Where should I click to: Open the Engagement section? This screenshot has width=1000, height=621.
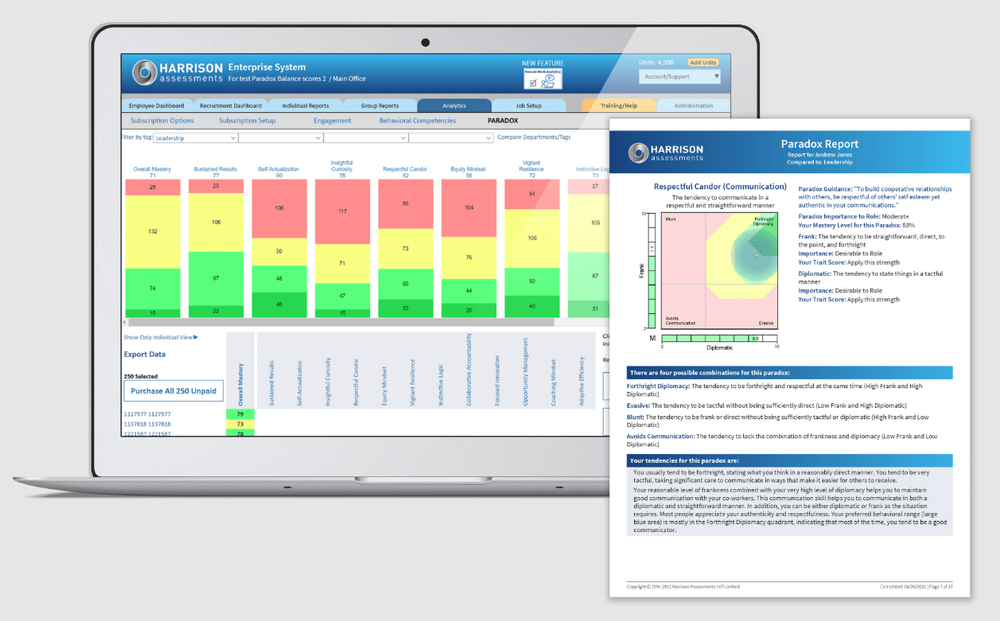pos(332,121)
